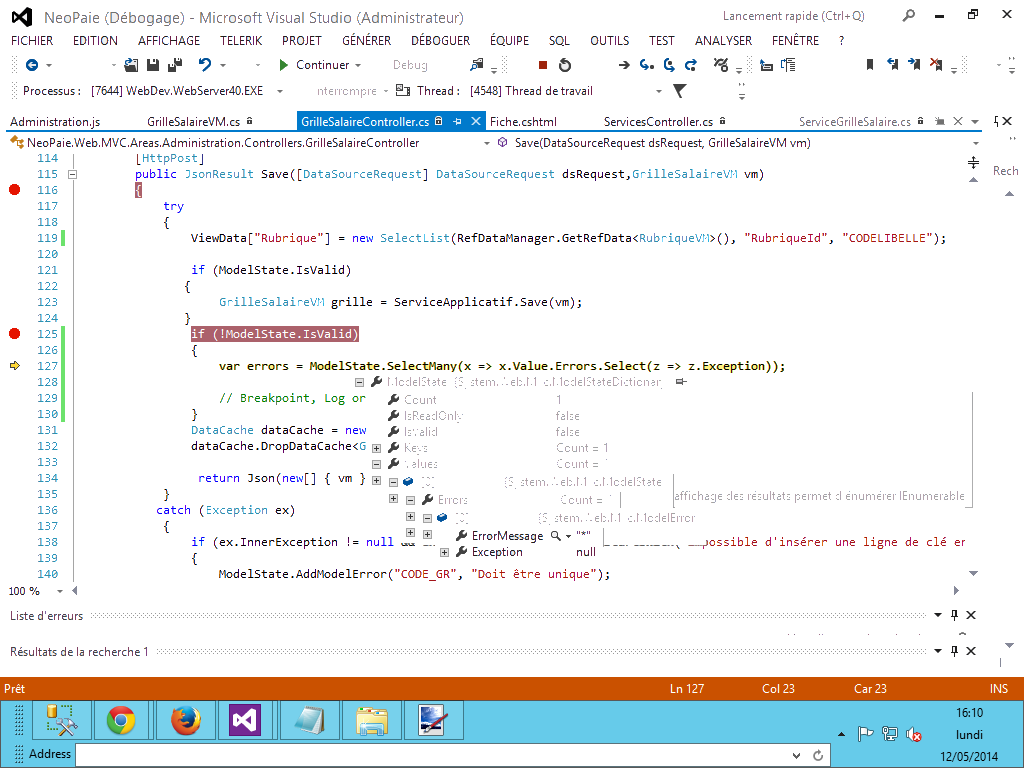
Task: Open Firefox from the taskbar
Action: coord(183,719)
